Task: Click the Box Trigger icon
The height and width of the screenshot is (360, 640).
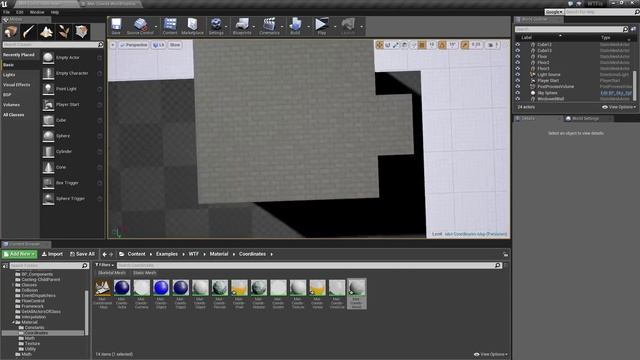Action: [48, 183]
